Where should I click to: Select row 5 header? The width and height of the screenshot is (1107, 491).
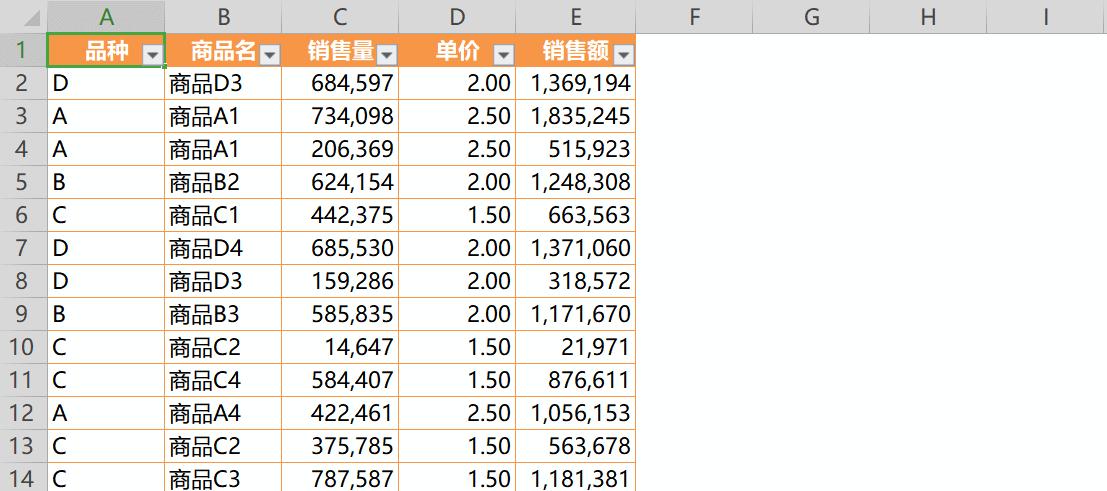pos(23,182)
